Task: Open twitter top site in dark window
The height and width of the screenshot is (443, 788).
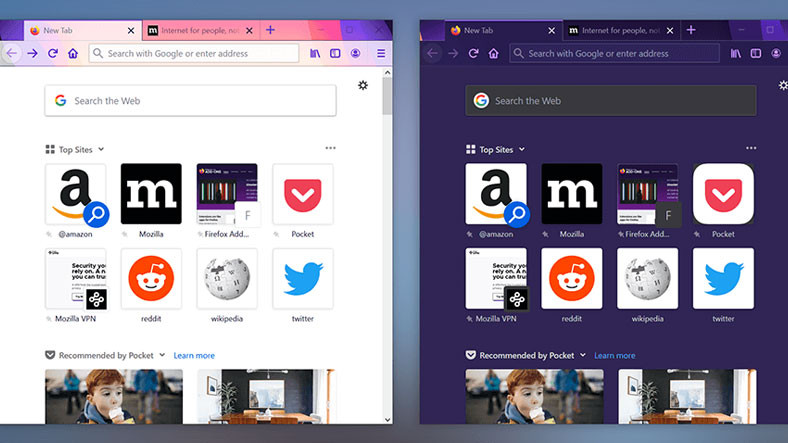Action: (723, 279)
